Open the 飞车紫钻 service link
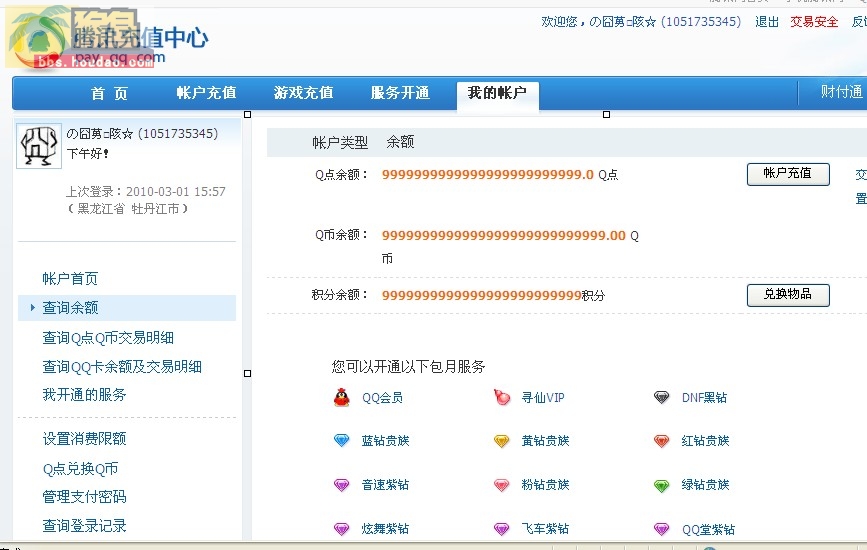The height and width of the screenshot is (550, 867). (x=545, y=529)
